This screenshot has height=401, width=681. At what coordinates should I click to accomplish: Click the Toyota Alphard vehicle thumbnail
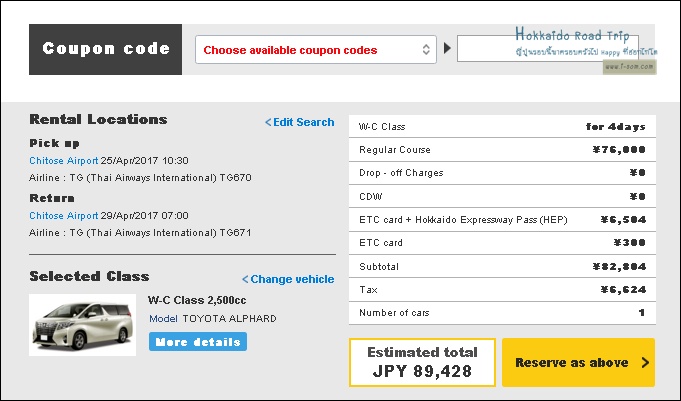coord(83,325)
